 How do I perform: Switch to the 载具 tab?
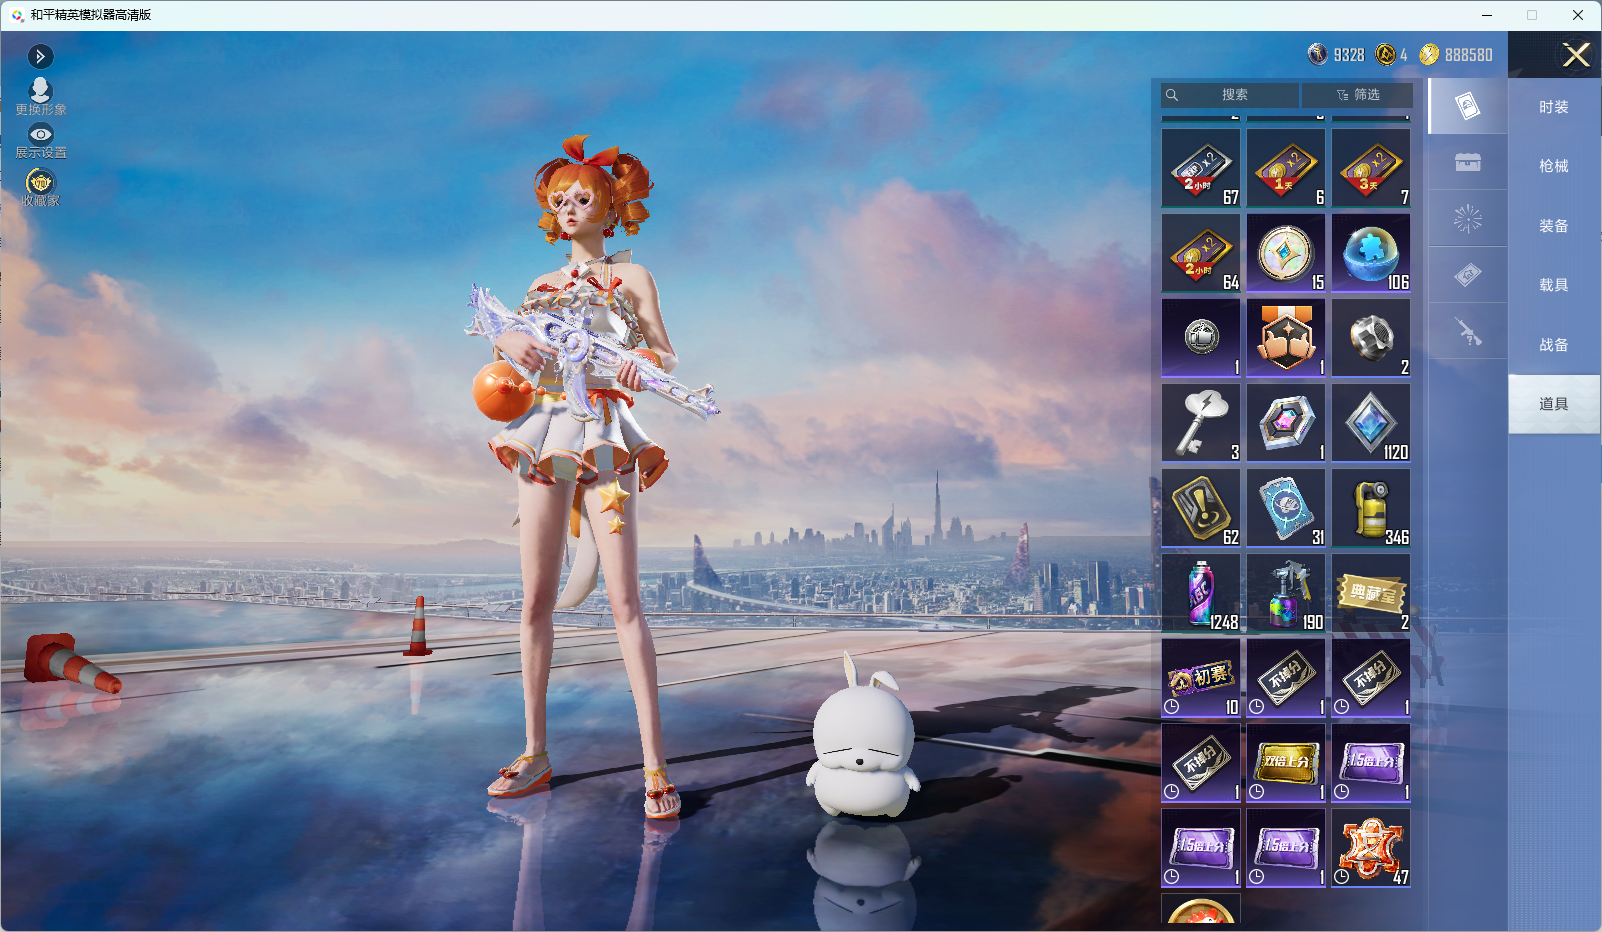[1553, 285]
